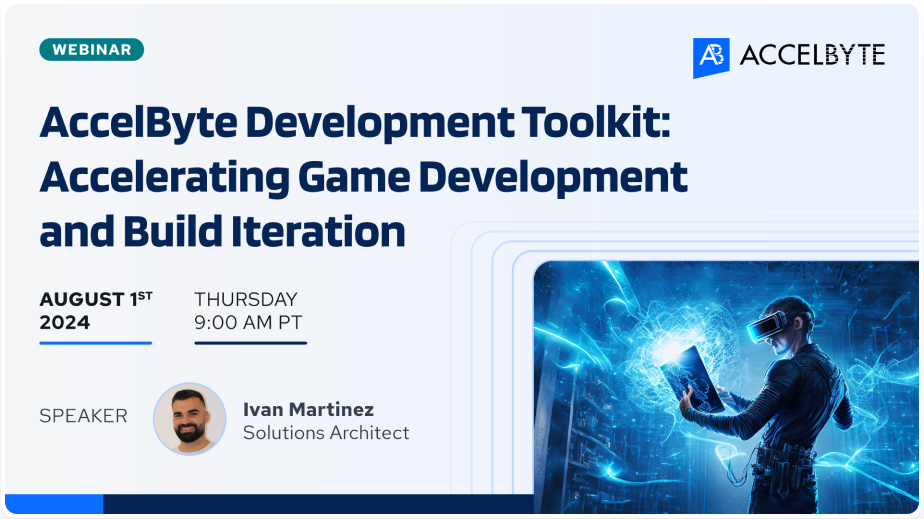Click the ACCELBYTE wordmark text
Image resolution: width=924 pixels, height=519 pixels.
click(x=812, y=55)
